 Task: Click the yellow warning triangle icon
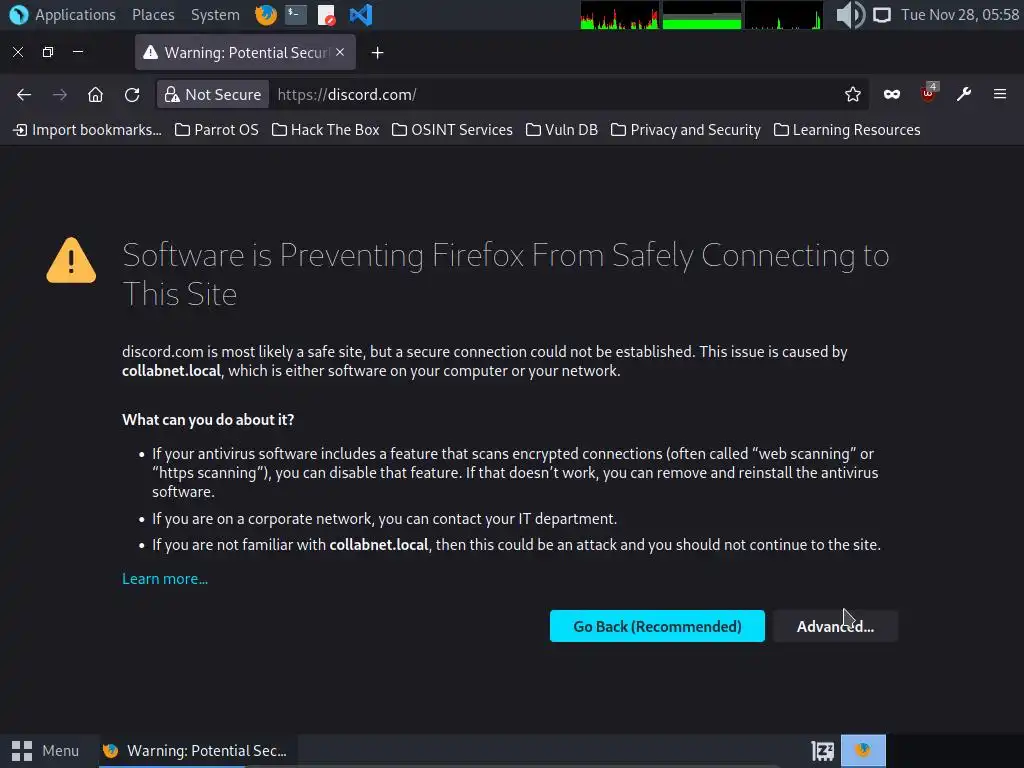(x=71, y=260)
